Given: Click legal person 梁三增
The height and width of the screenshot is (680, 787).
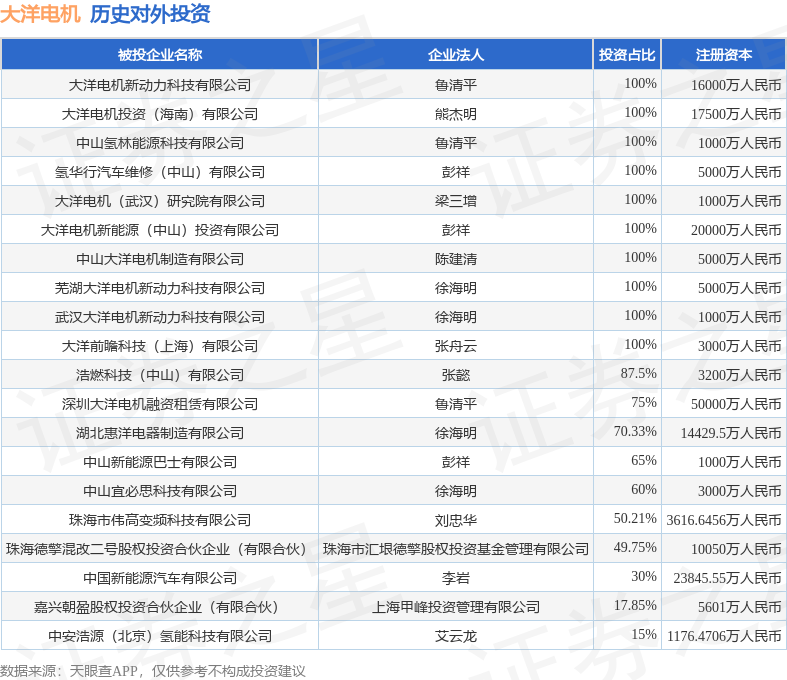Looking at the screenshot, I should (x=456, y=201).
